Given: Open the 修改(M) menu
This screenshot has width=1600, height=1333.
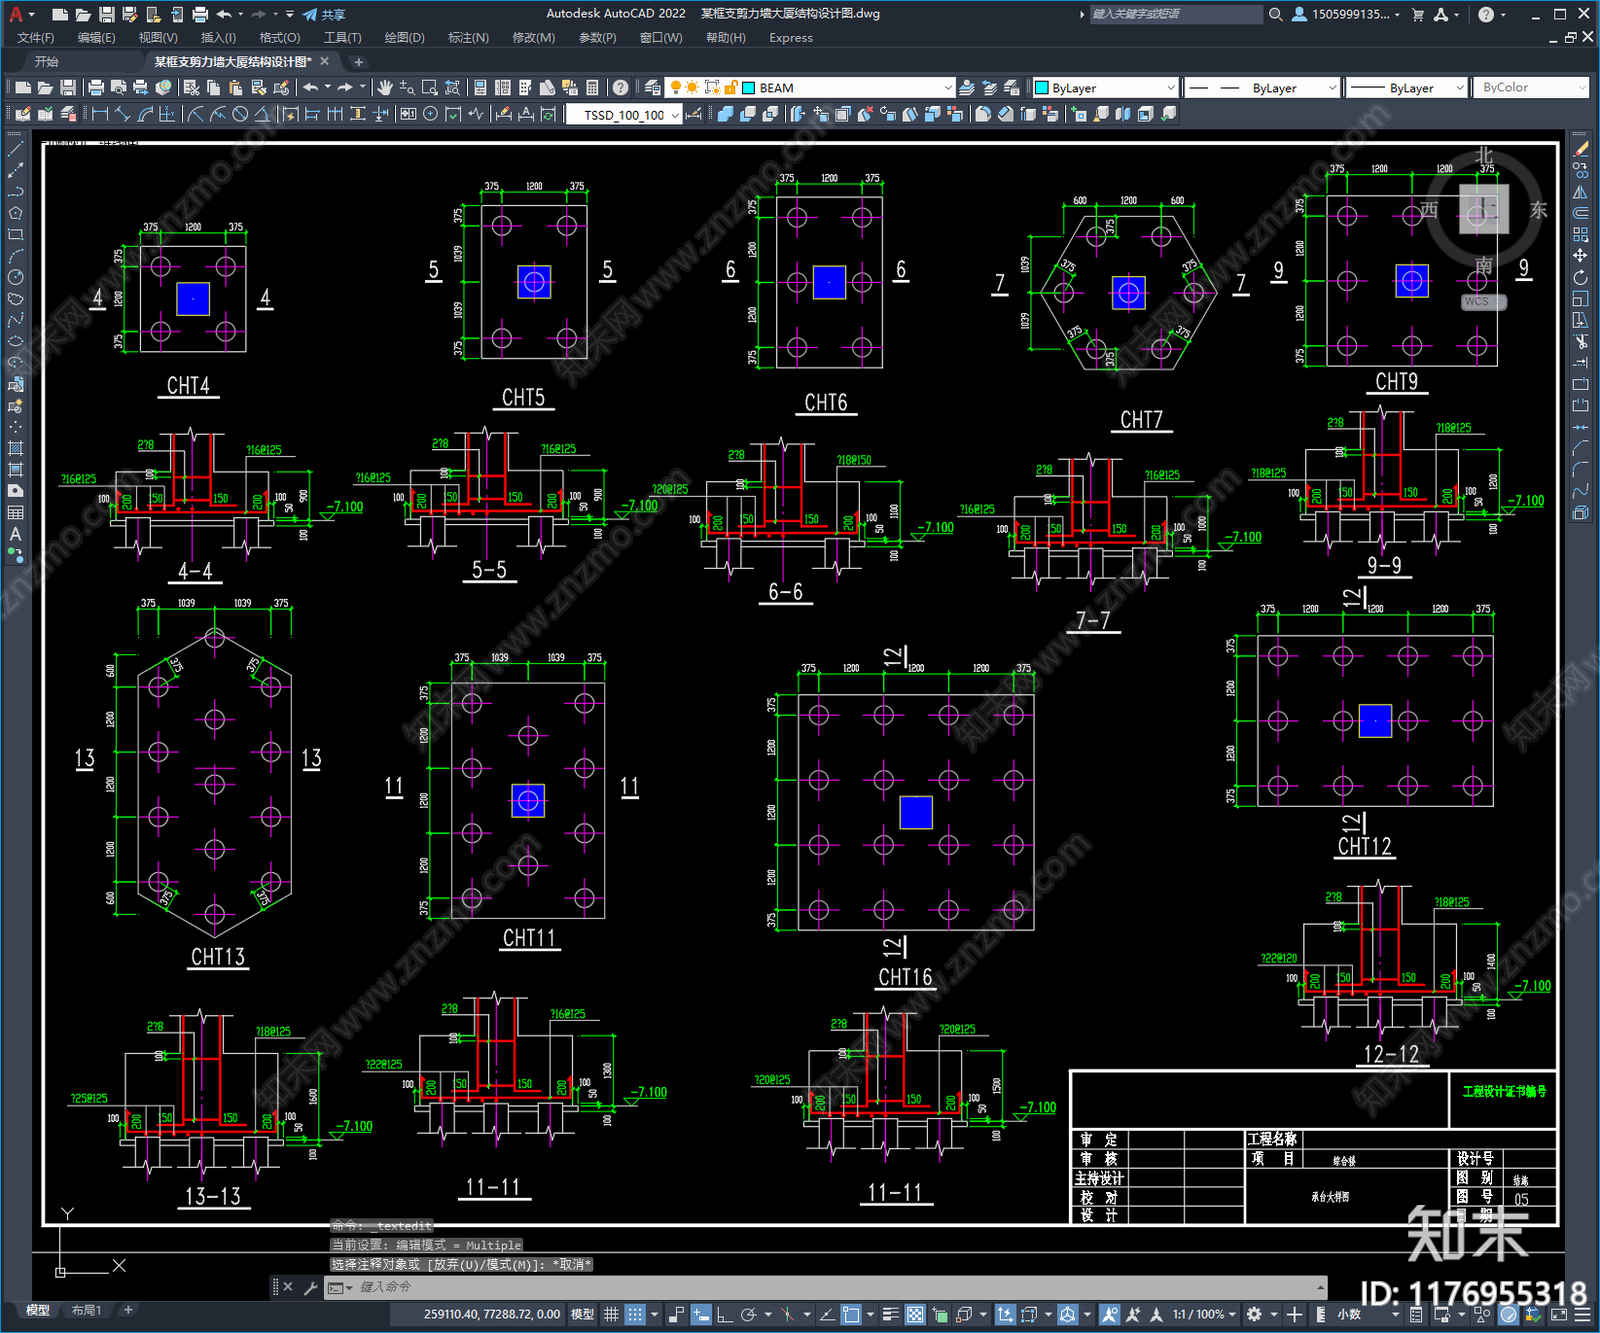Looking at the screenshot, I should pos(533,37).
